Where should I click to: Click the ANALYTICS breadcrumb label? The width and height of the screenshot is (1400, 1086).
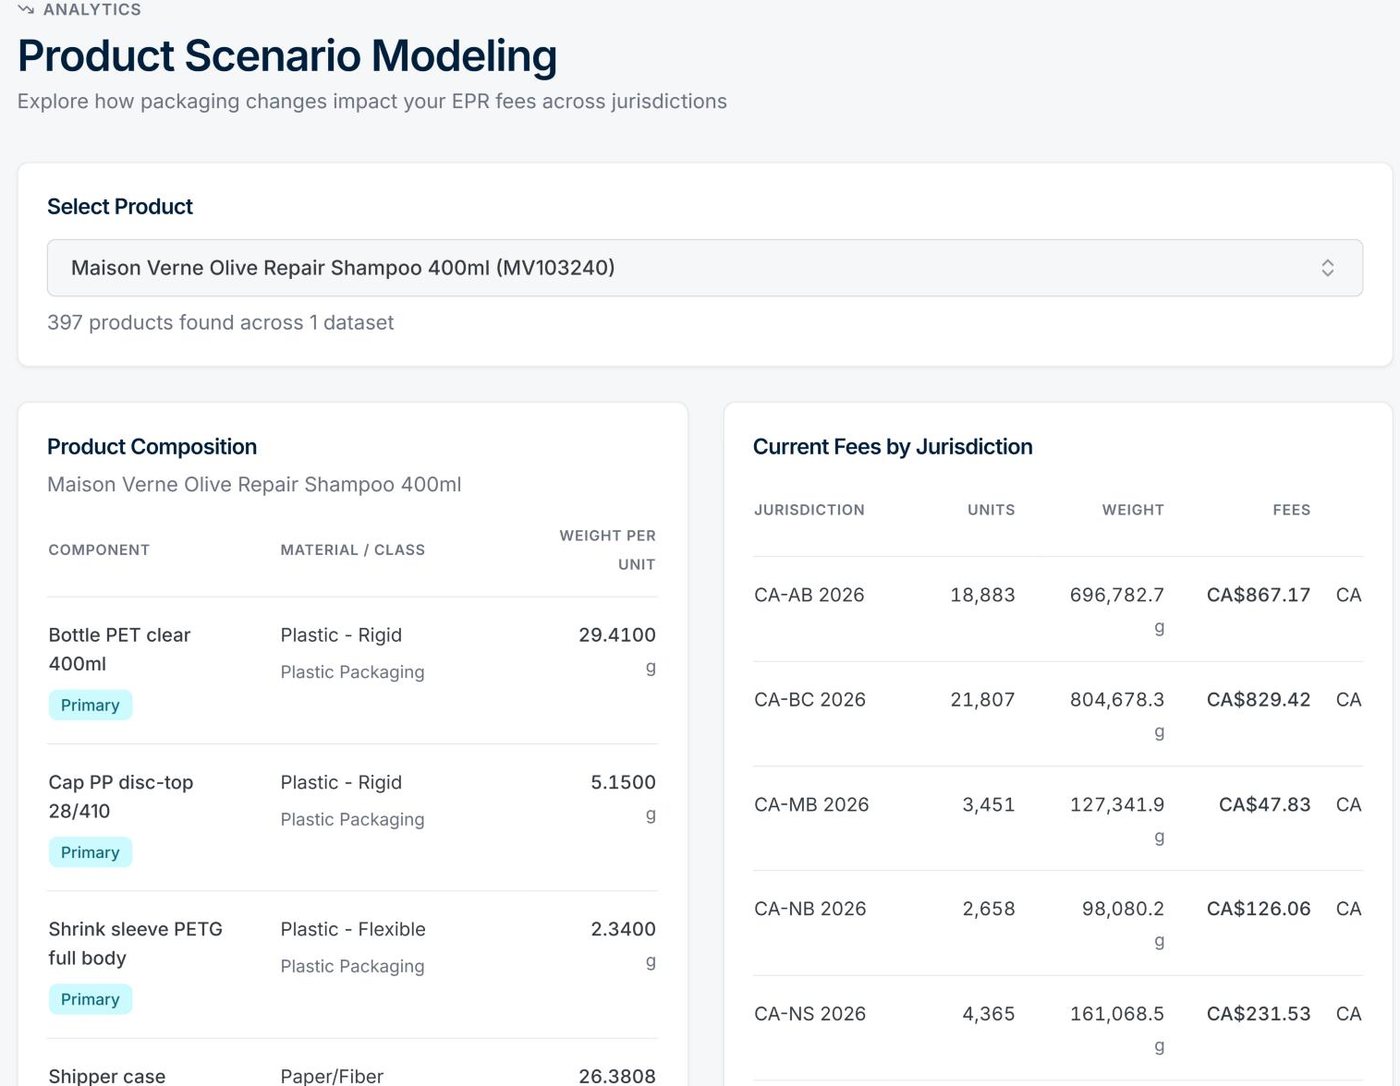[92, 9]
